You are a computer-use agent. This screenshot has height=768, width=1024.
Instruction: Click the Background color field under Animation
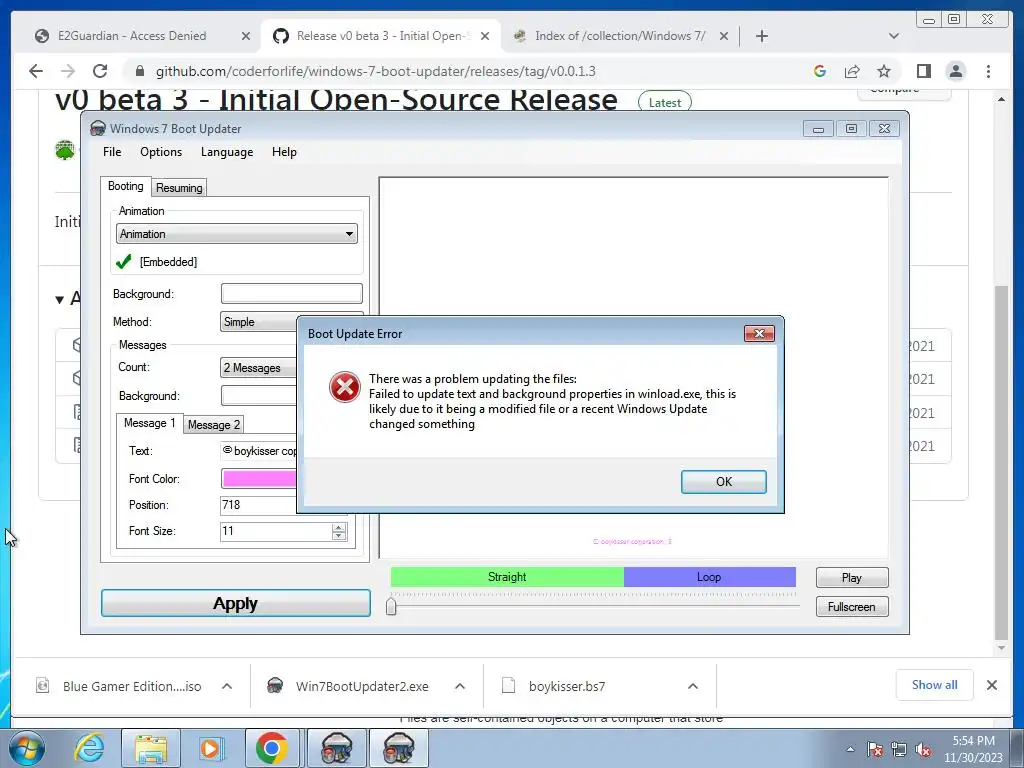291,293
